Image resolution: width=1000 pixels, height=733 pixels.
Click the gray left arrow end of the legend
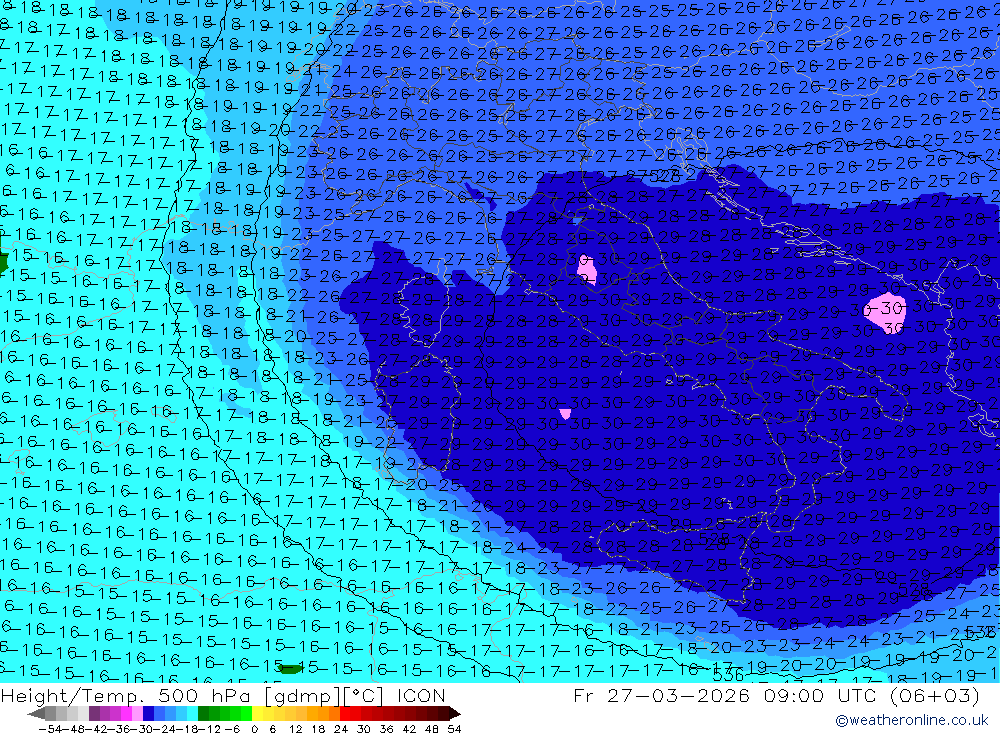click(x=36, y=713)
